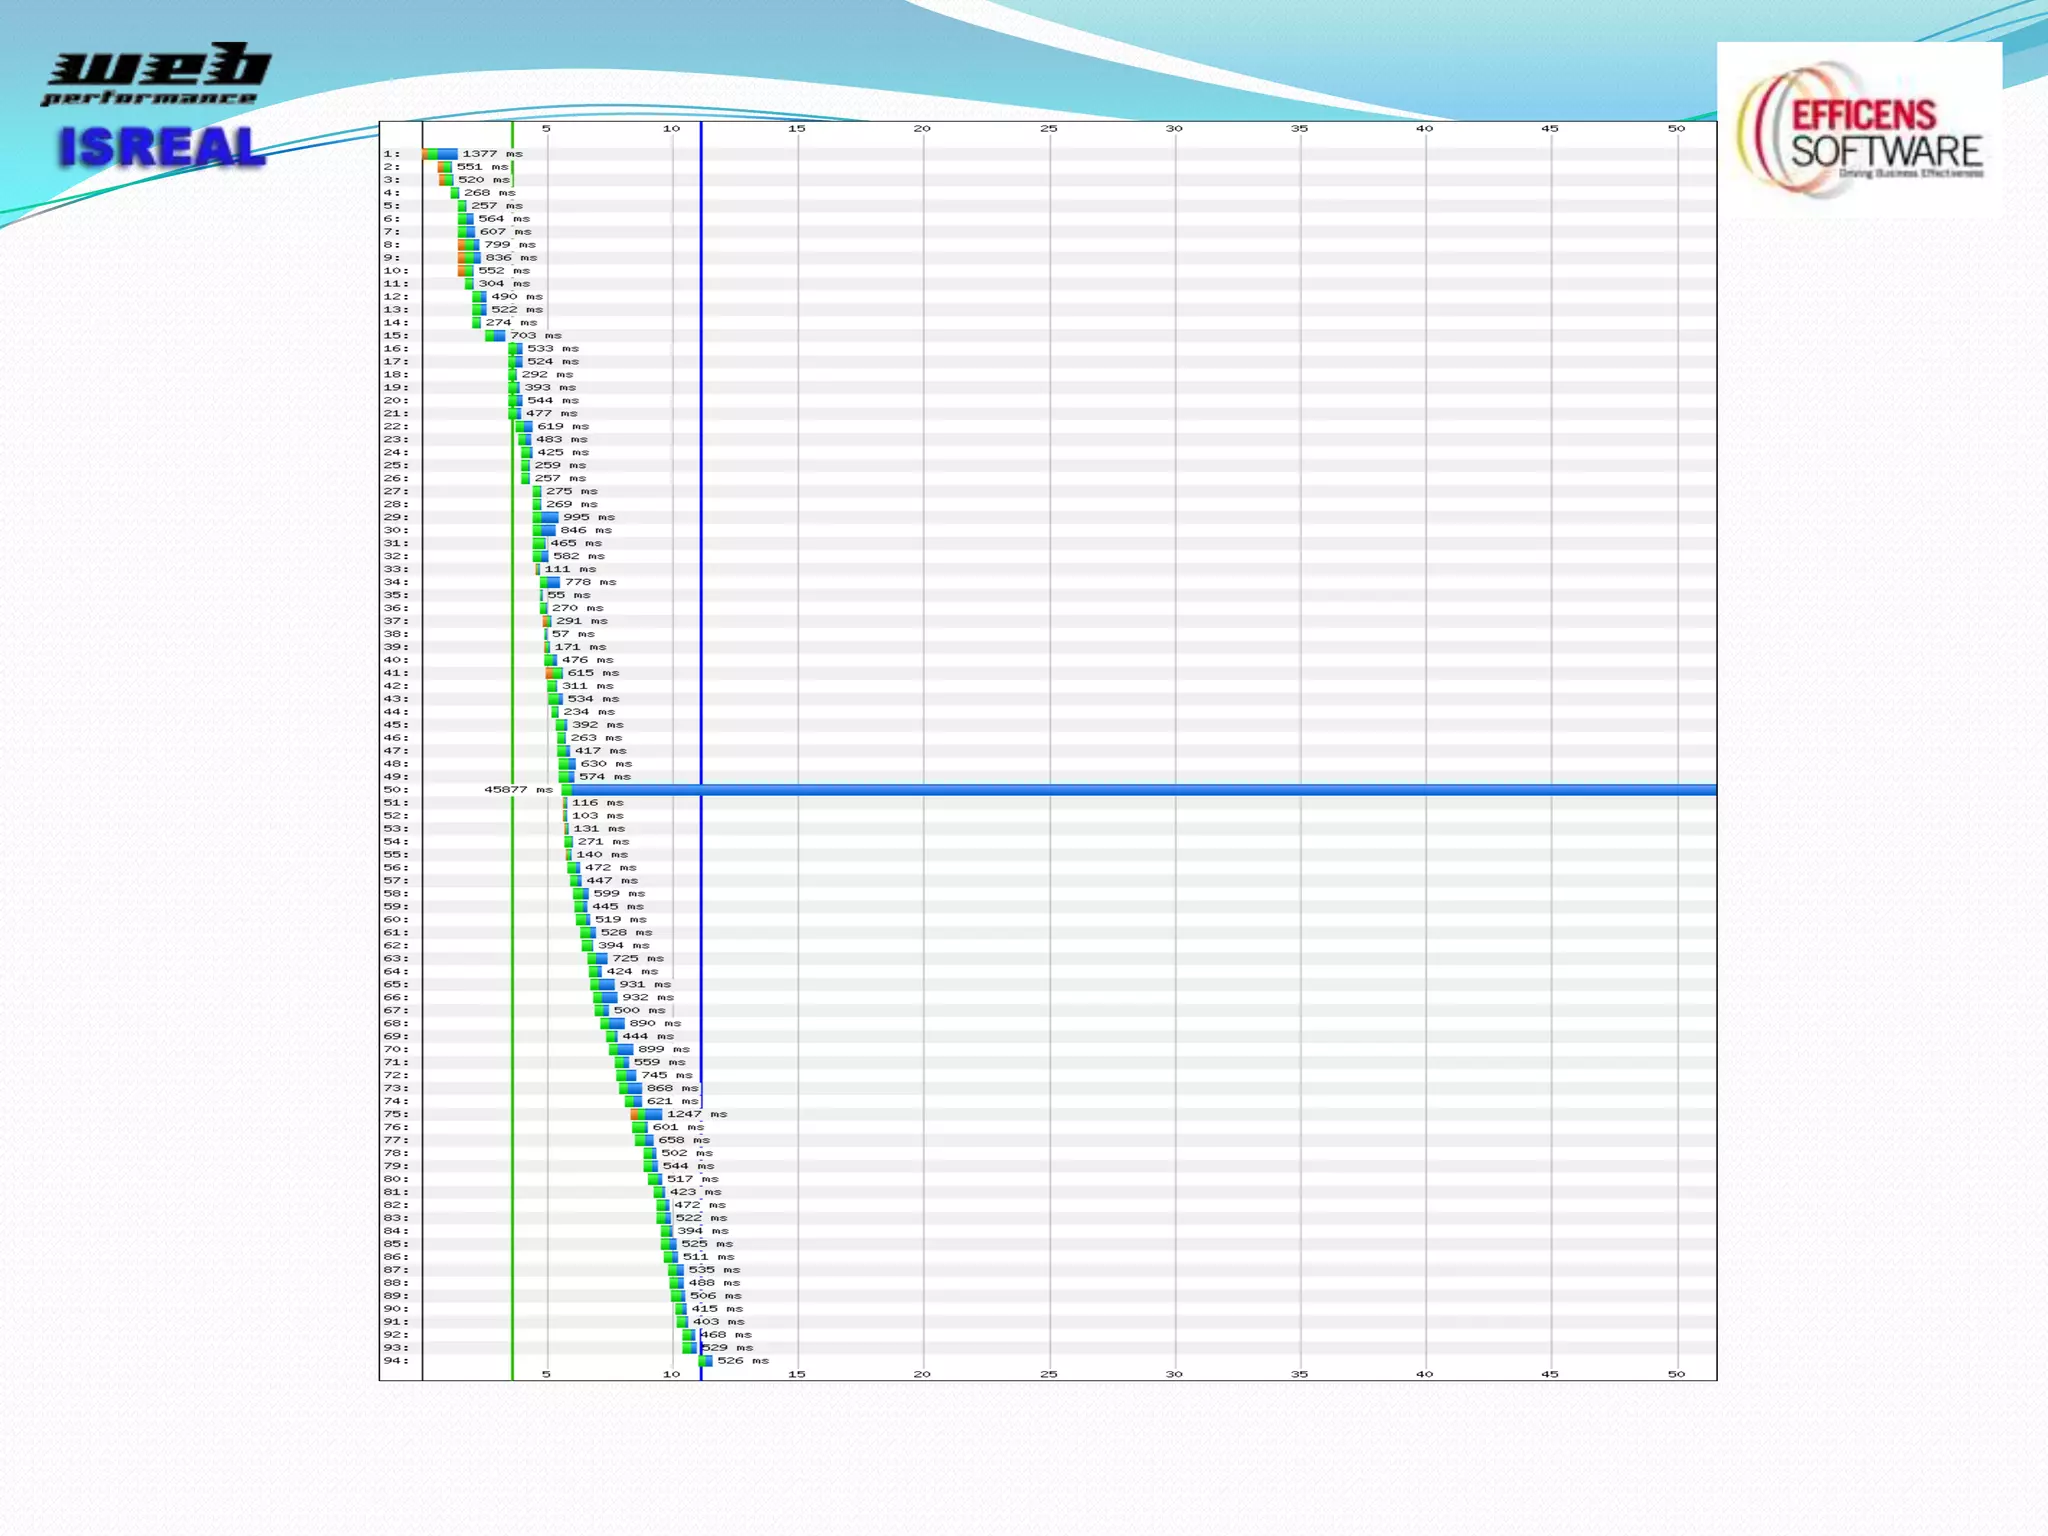Click the 1377 ms bar on row 1
The height and width of the screenshot is (1536, 2048).
440,154
